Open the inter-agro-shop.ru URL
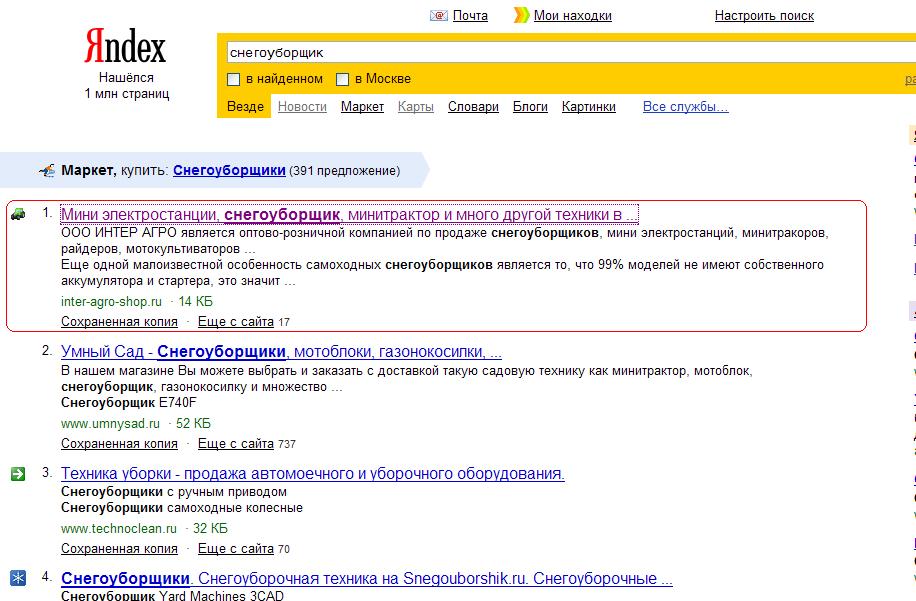 [x=111, y=301]
